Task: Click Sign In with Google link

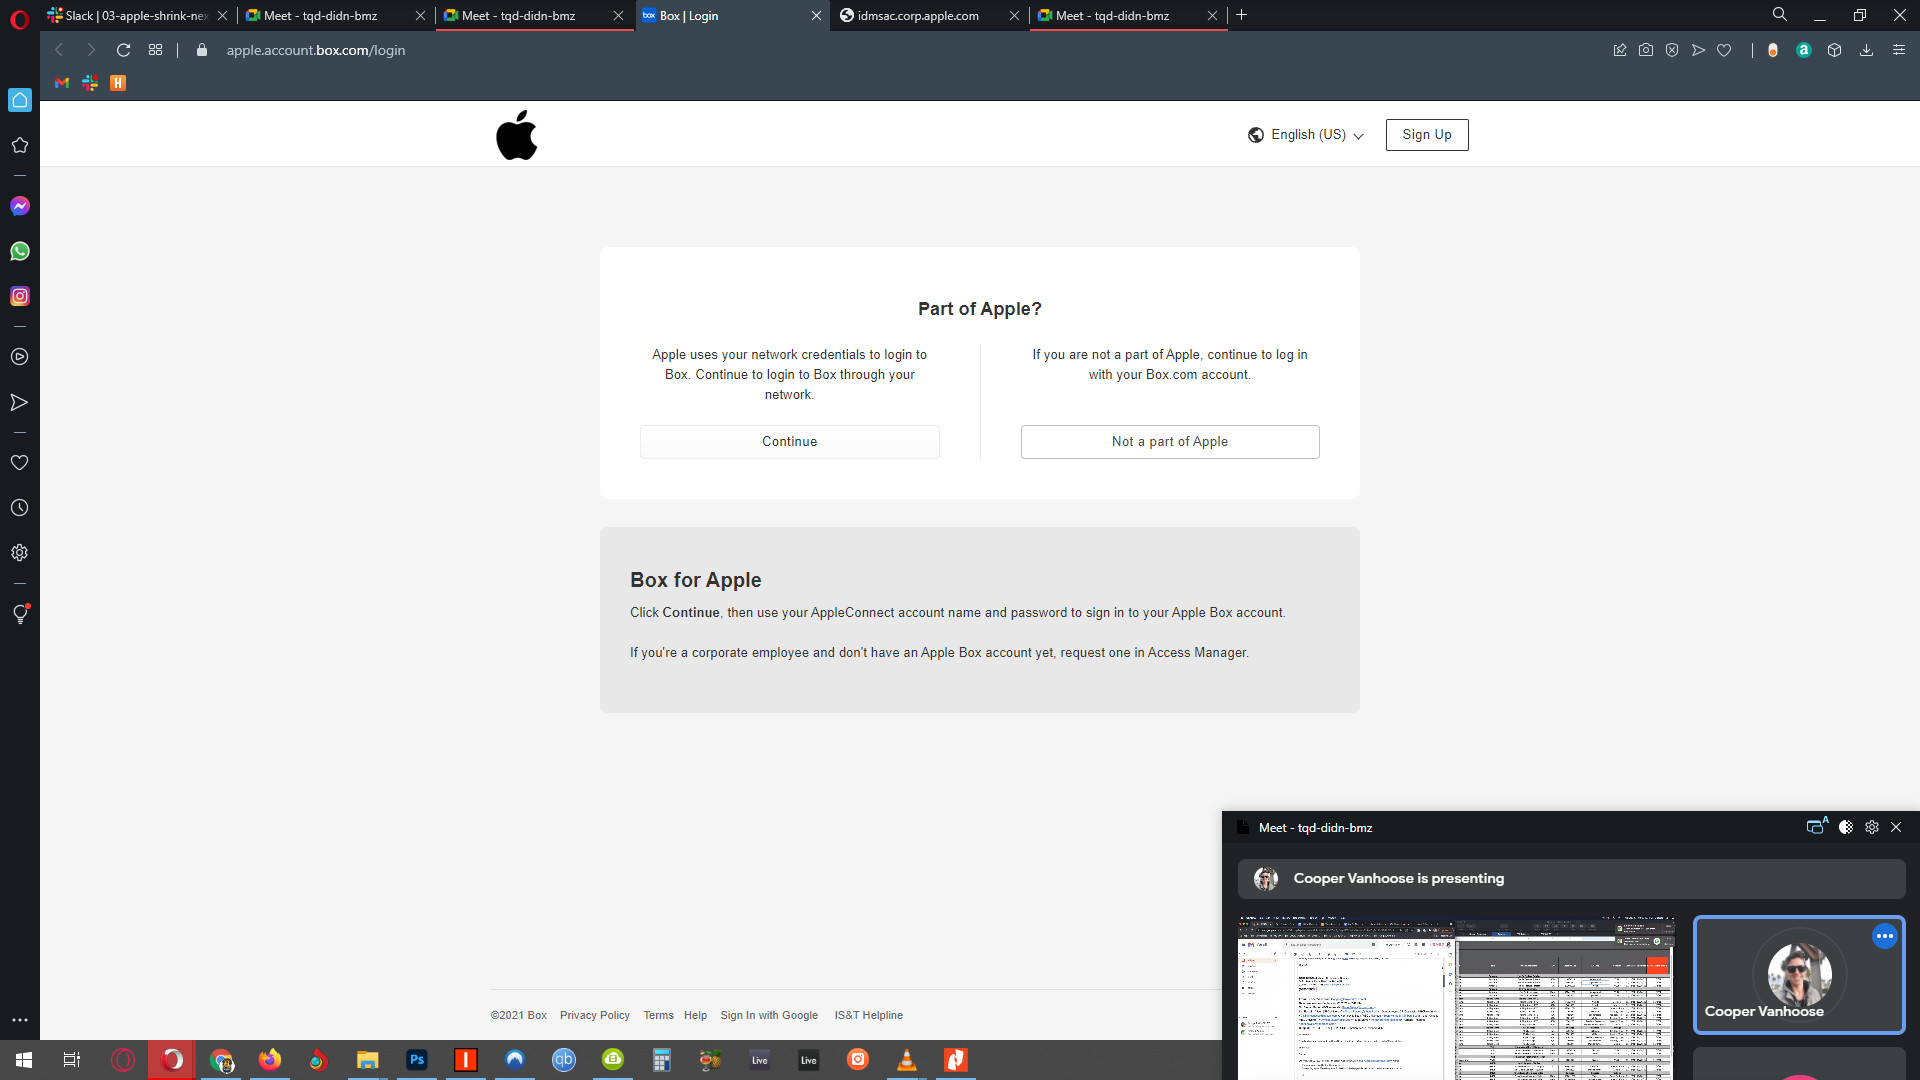Action: [x=769, y=1015]
